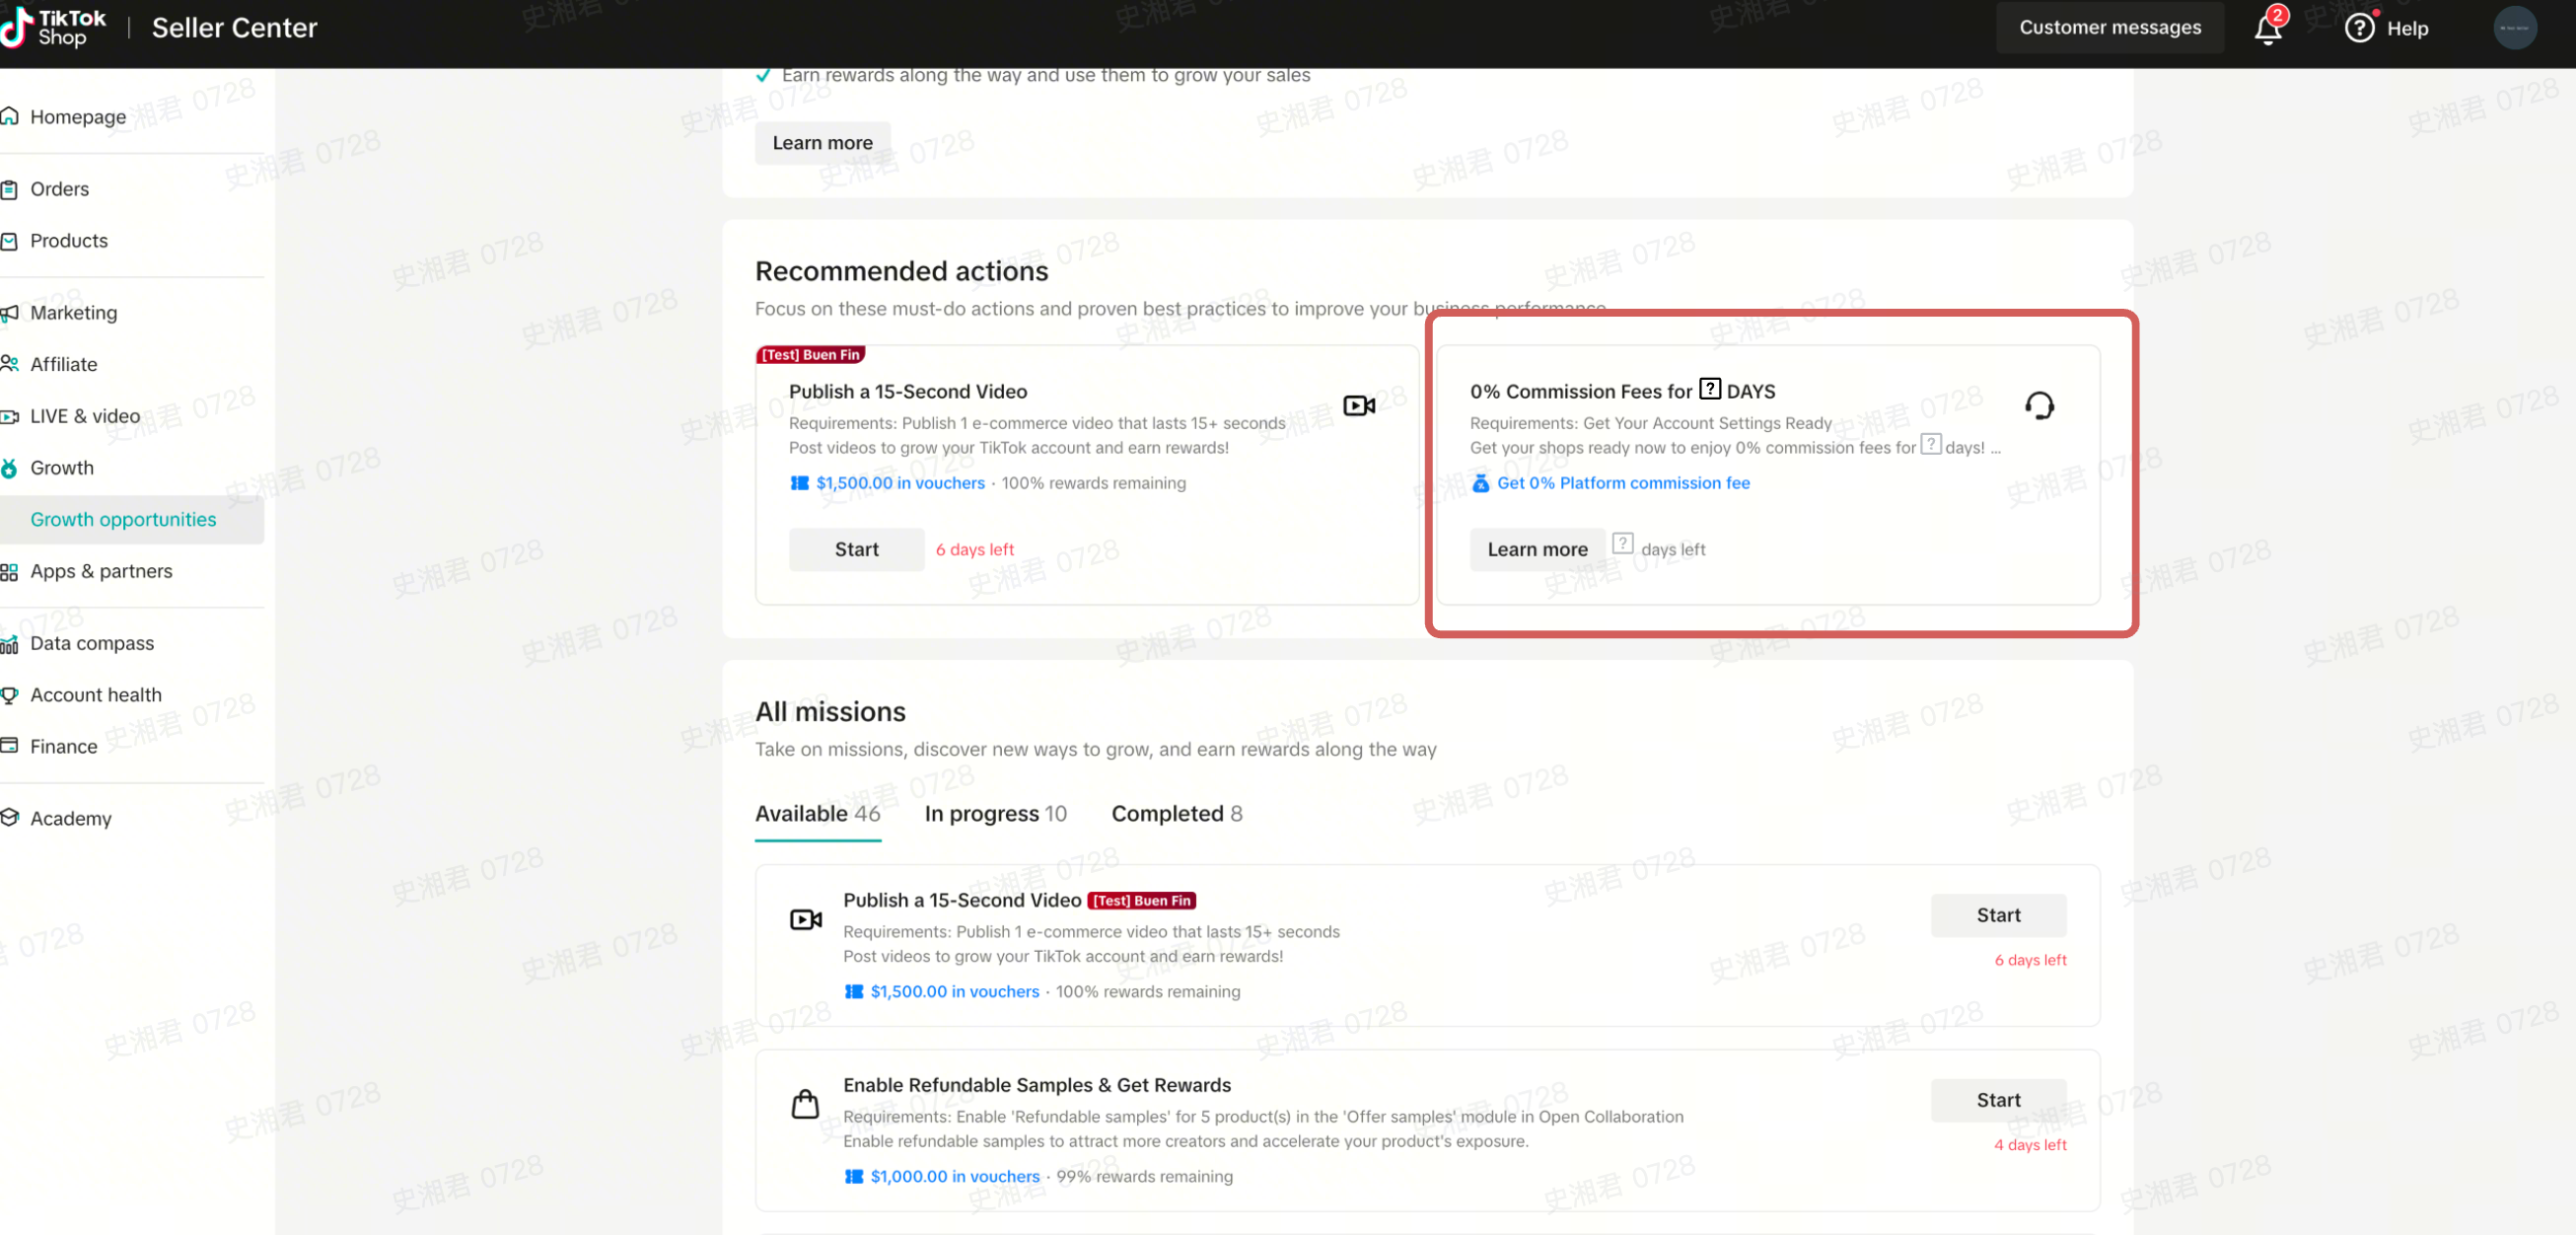The width and height of the screenshot is (2576, 1235).
Task: Click the headset icon on commission card
Action: (x=2039, y=405)
